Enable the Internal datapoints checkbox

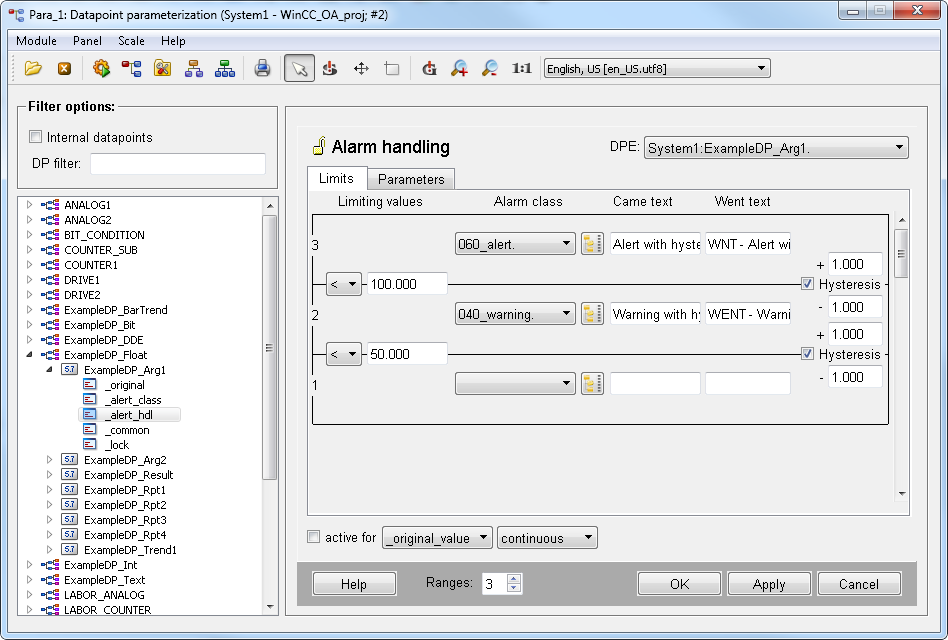(36, 137)
